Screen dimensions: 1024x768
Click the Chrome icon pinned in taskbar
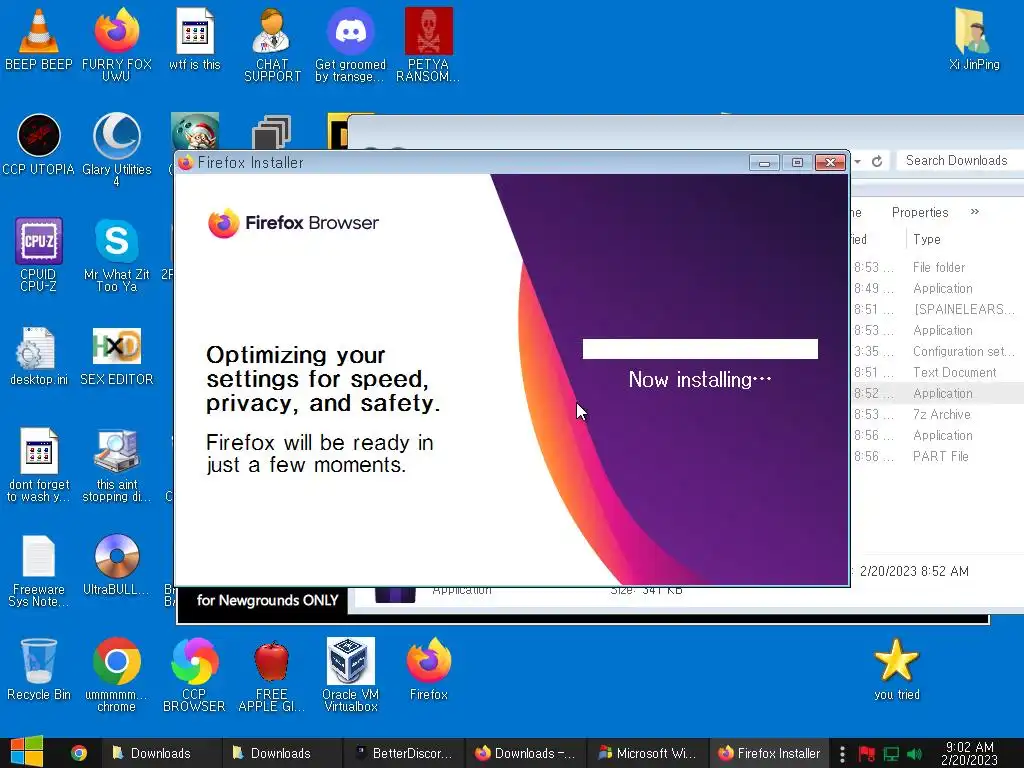point(79,753)
